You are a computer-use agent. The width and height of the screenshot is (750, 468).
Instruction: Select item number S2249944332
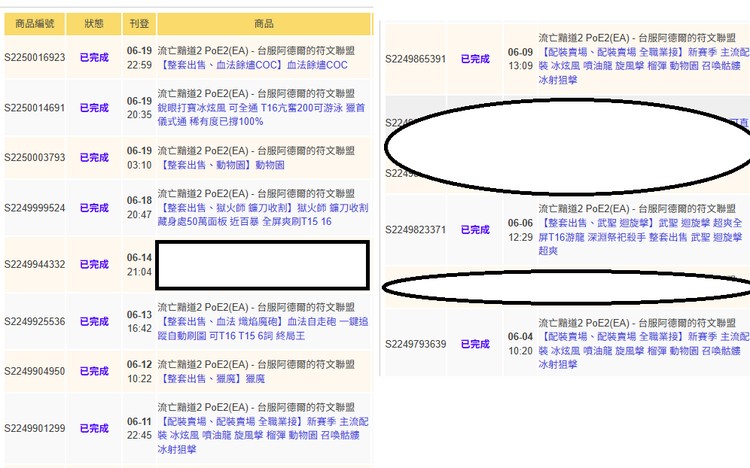[x=34, y=264]
